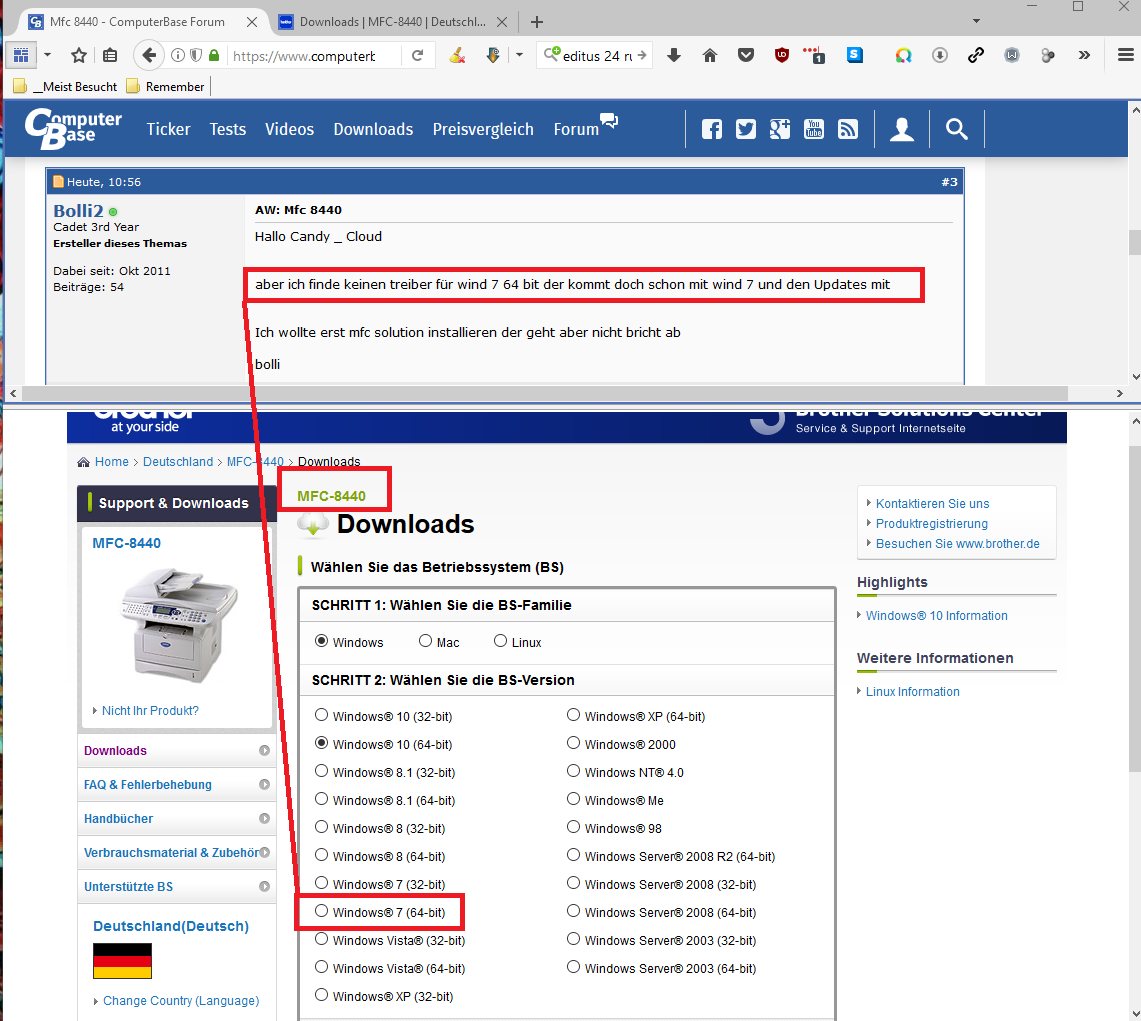
Task: Open ComputerBase YouTube icon
Action: coord(814,130)
